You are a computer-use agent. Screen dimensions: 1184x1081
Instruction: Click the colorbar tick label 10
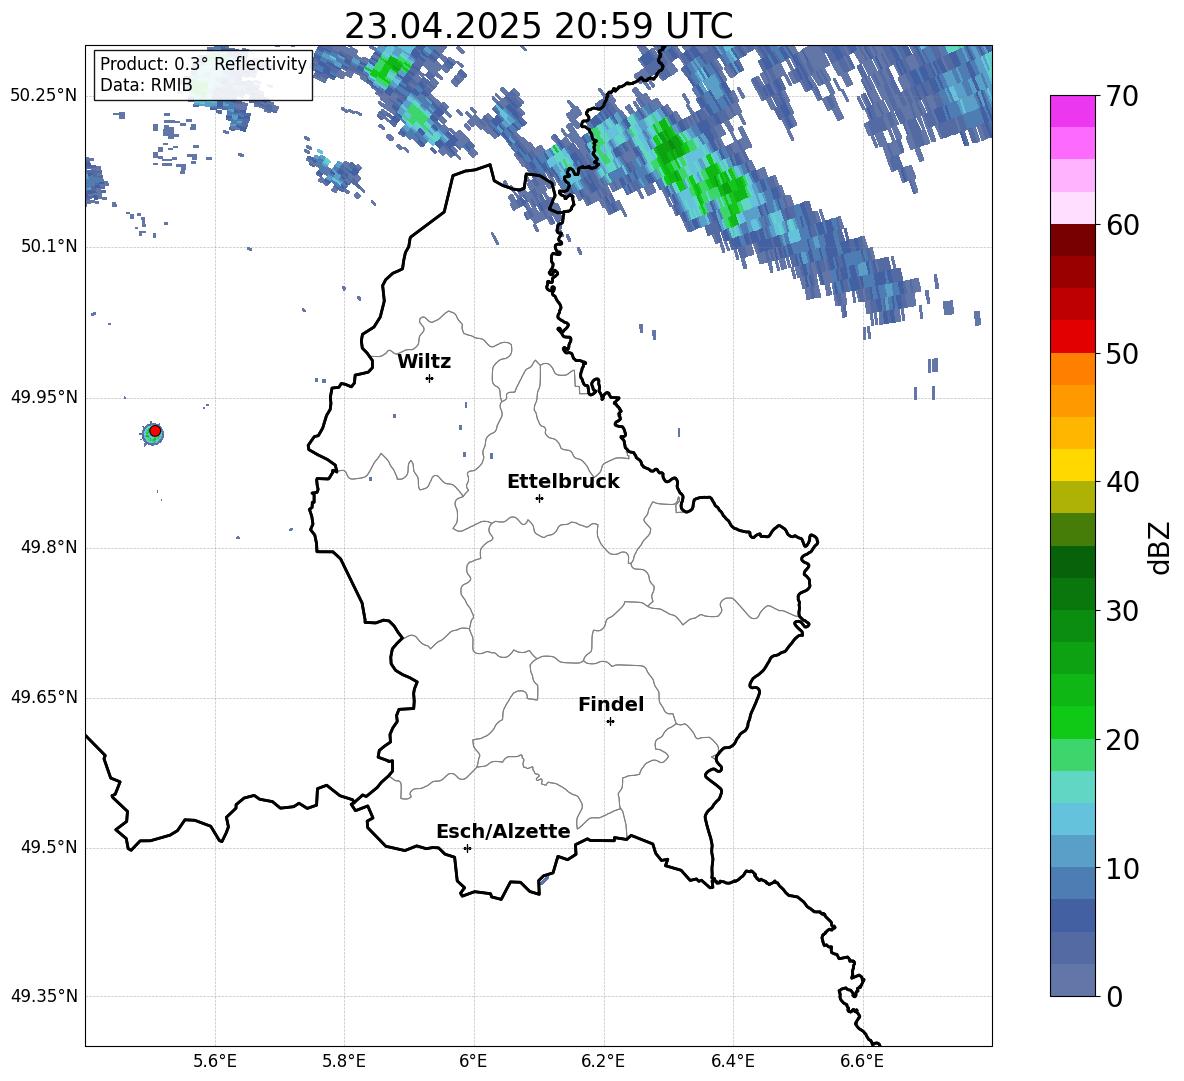click(1121, 869)
